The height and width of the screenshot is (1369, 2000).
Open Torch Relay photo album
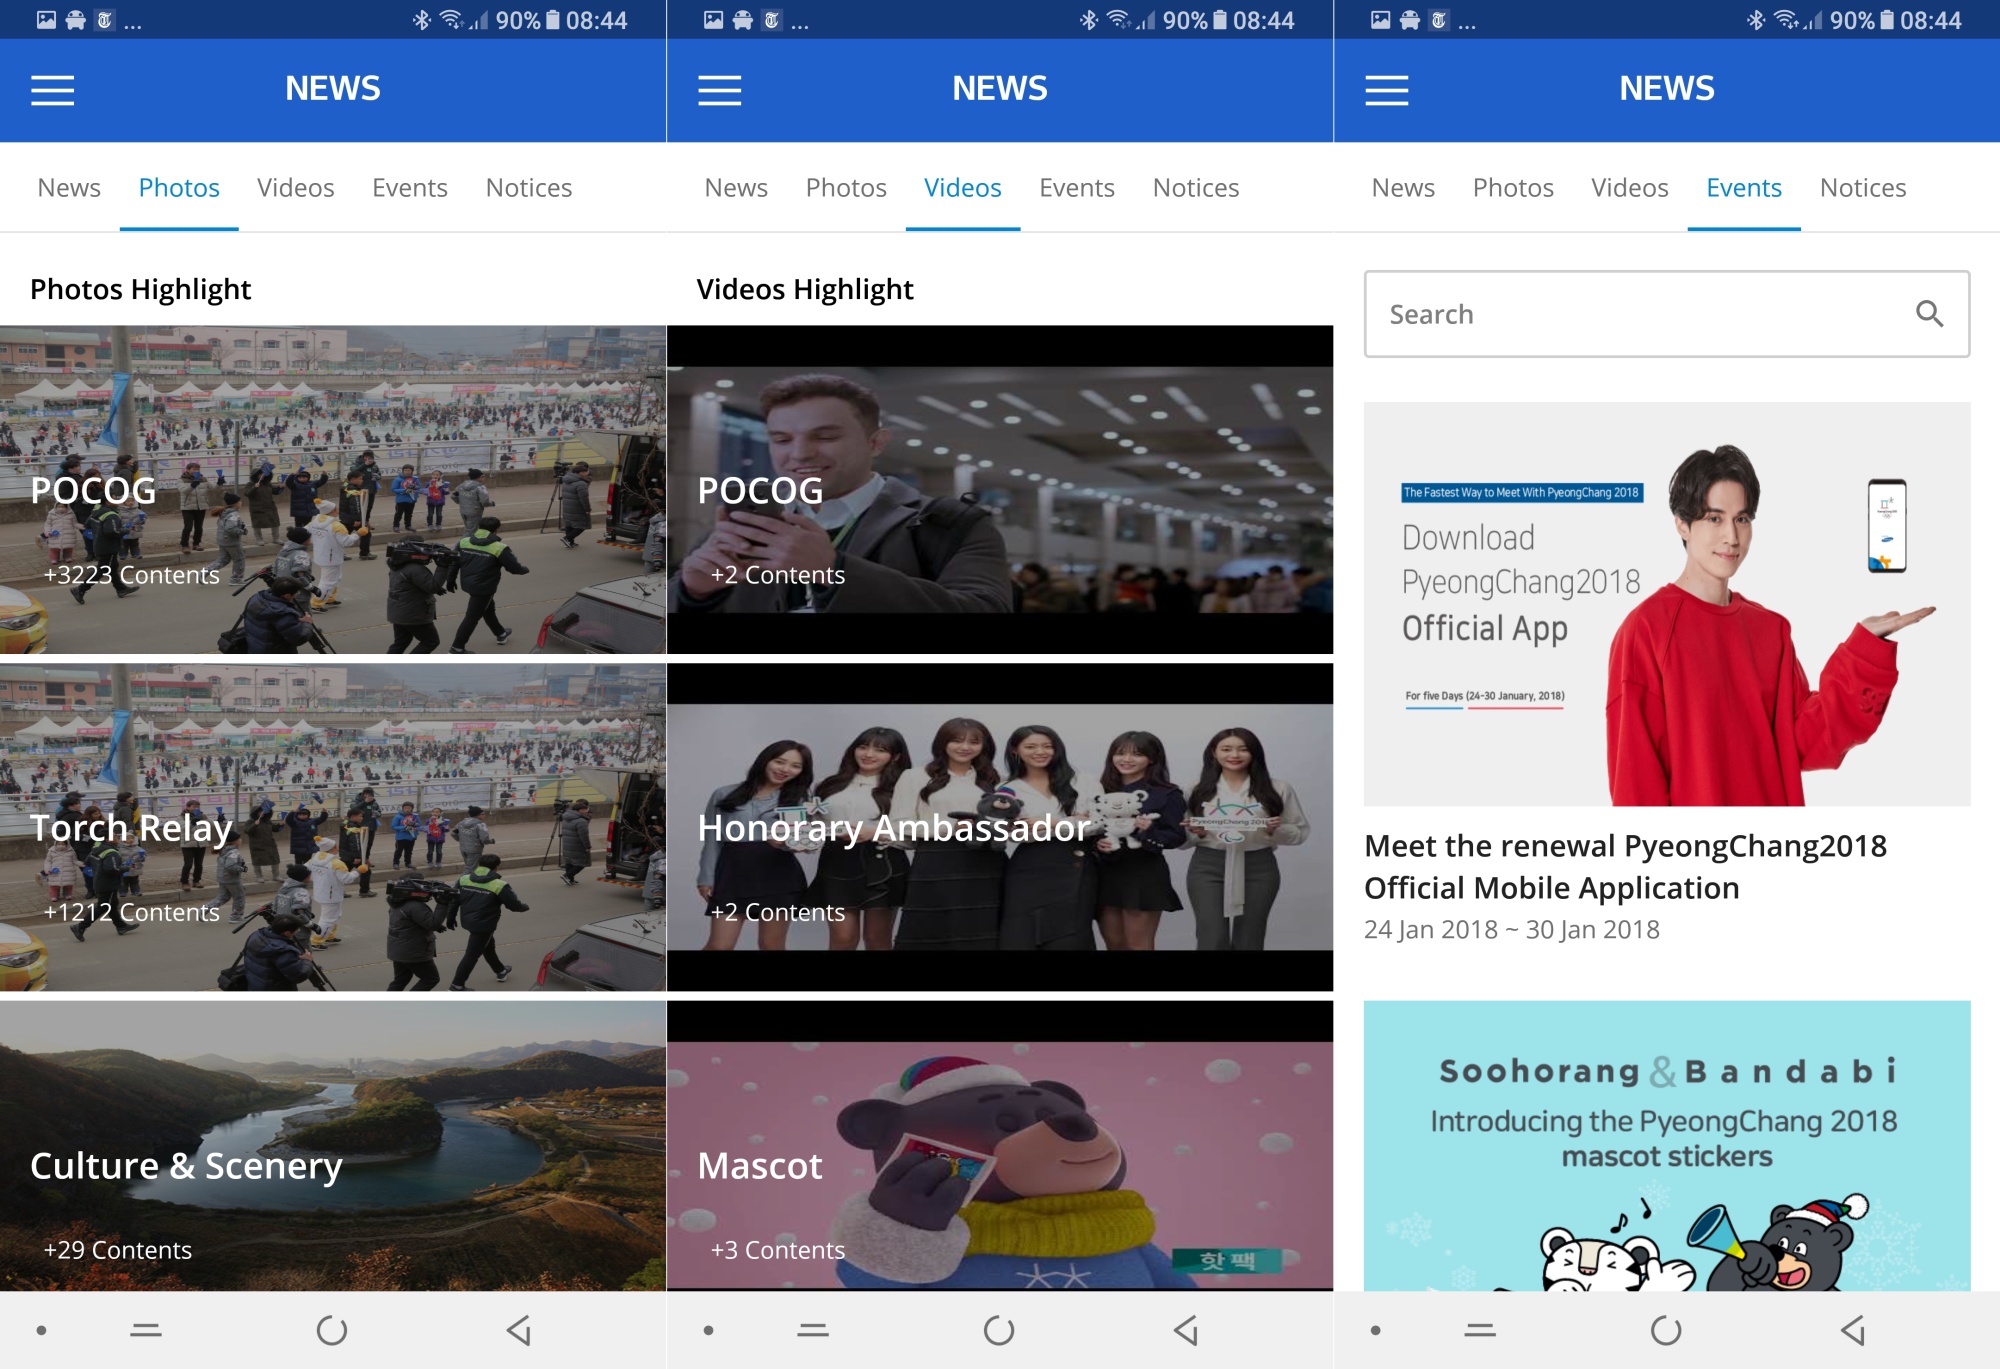[333, 828]
